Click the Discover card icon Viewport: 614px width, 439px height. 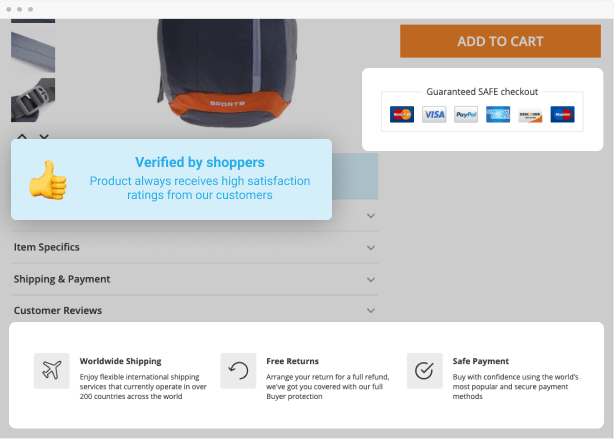(x=530, y=115)
